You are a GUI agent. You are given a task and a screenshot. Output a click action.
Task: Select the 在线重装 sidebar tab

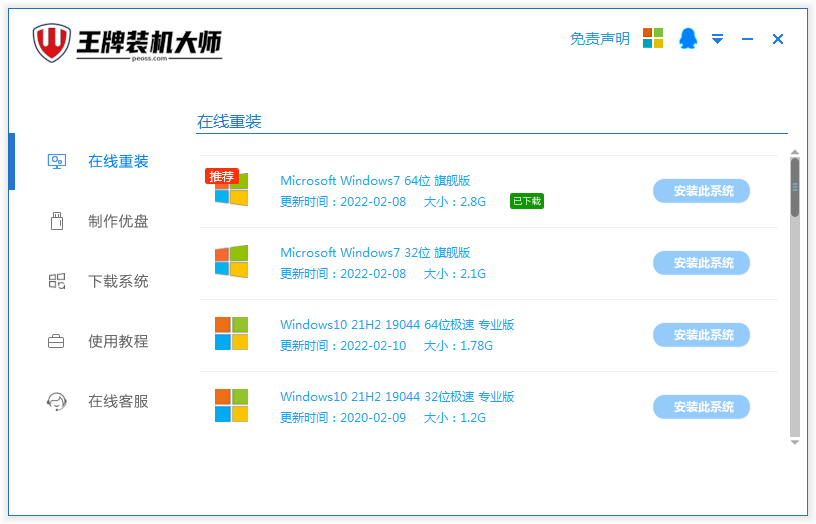(x=118, y=161)
